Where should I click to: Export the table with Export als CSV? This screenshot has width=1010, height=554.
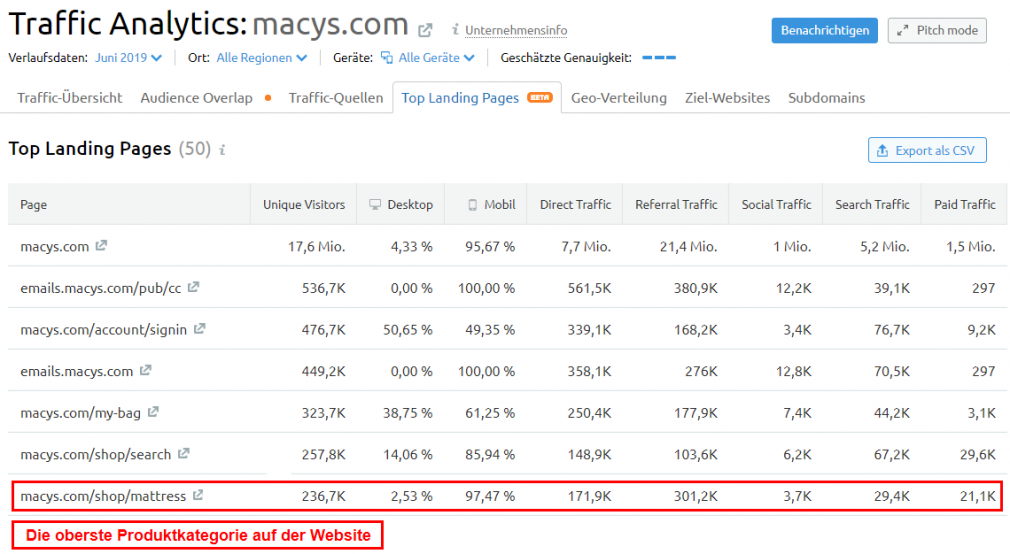point(927,150)
